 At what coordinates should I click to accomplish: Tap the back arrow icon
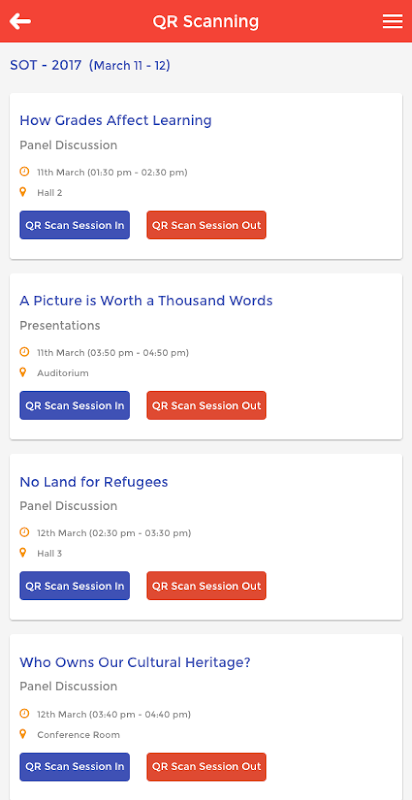[20, 21]
